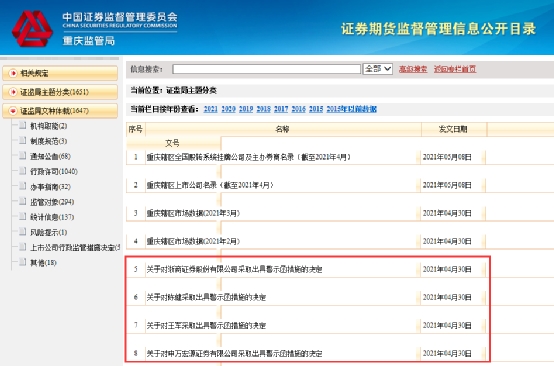This screenshot has height=366, width=554.
Task: Click the 相关规定 expand arrow icon
Action: [x=13, y=73]
